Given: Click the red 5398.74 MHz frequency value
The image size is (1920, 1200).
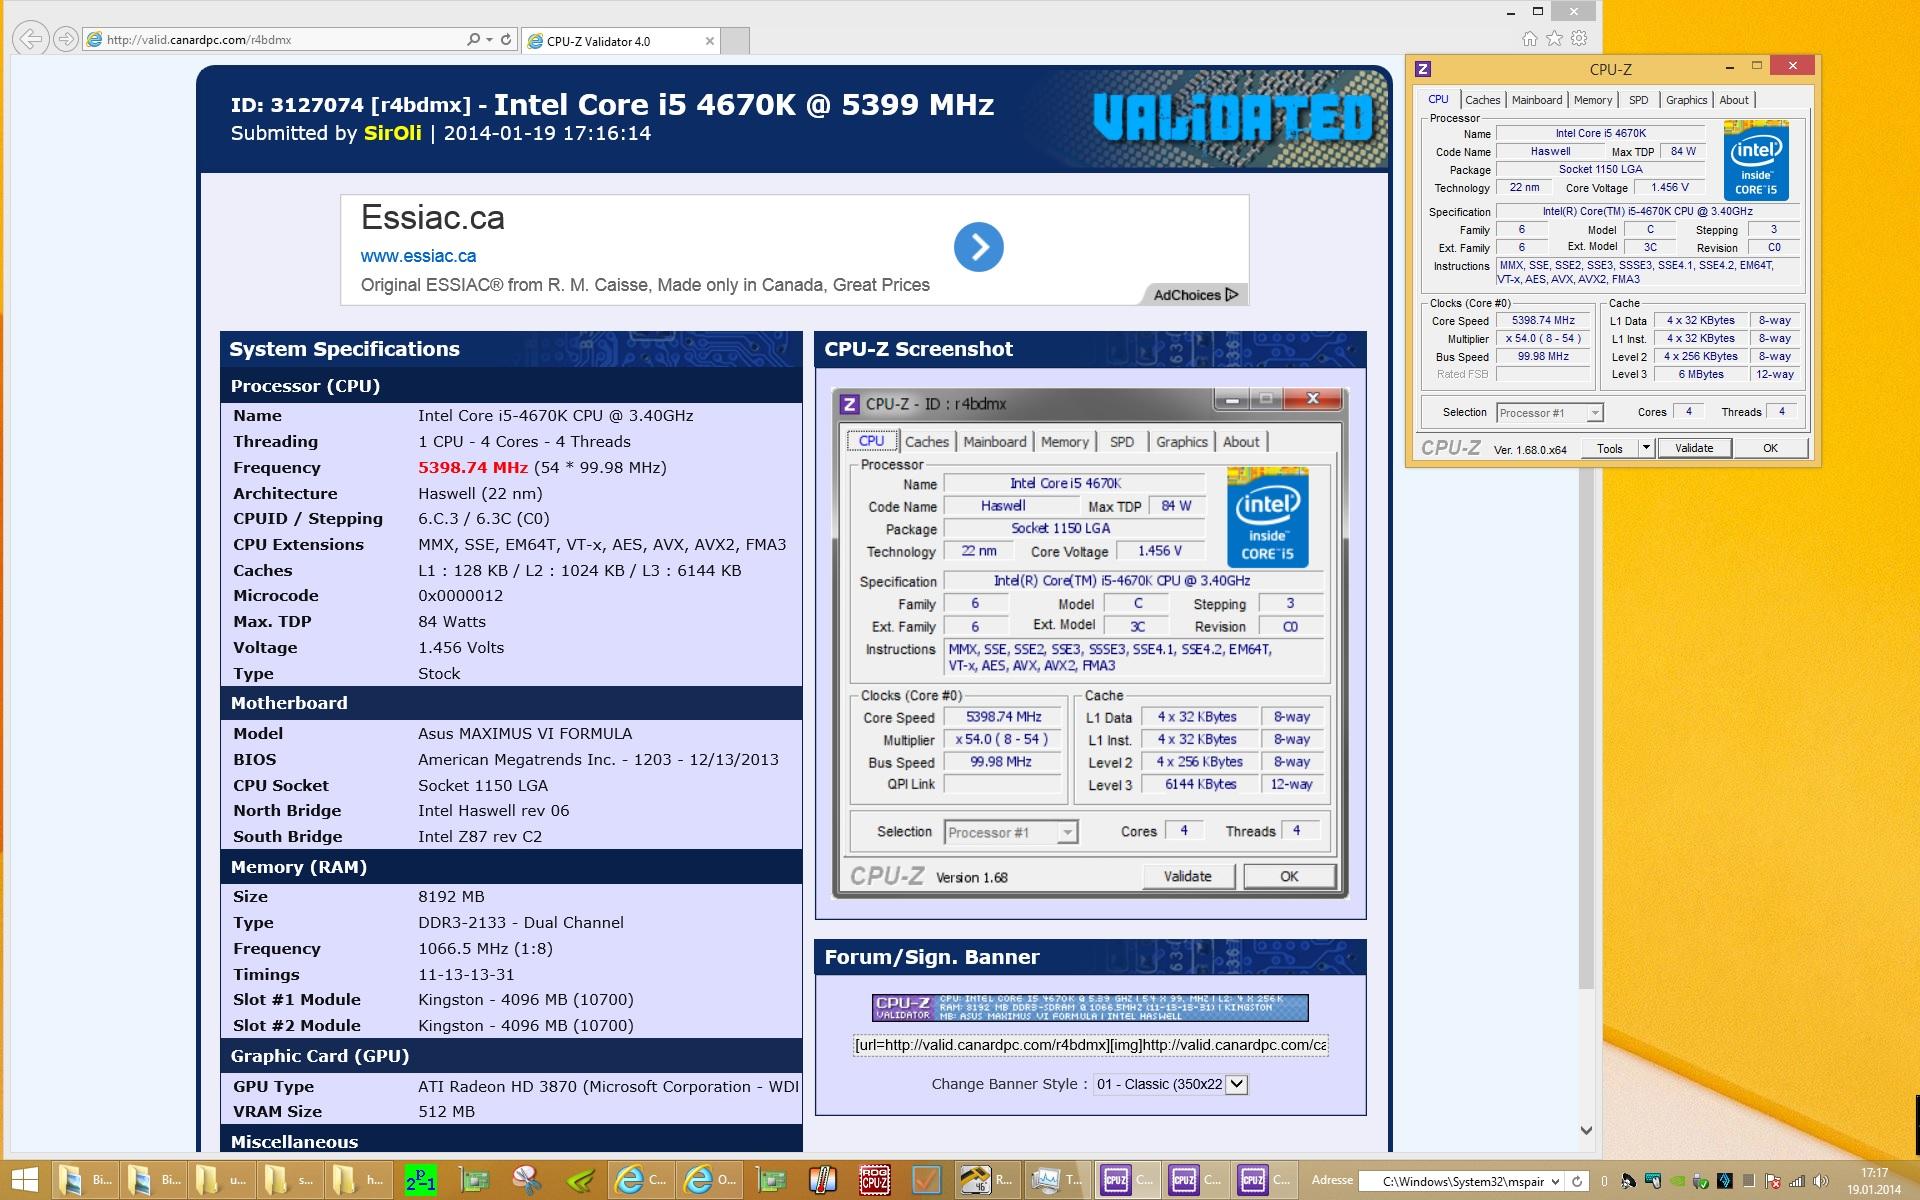Looking at the screenshot, I should (x=472, y=467).
